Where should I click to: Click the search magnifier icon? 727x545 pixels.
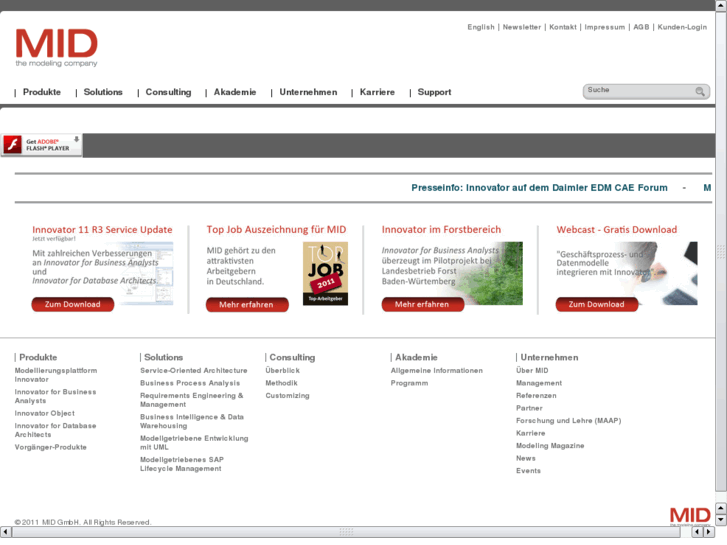pos(700,91)
